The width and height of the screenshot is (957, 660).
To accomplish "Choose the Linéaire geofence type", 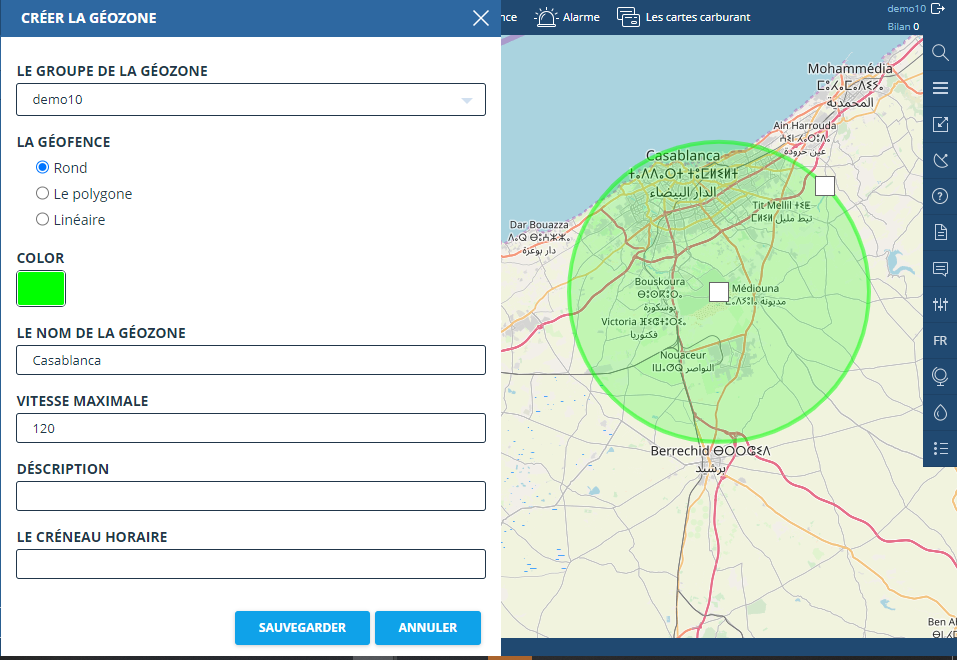I will [43, 219].
